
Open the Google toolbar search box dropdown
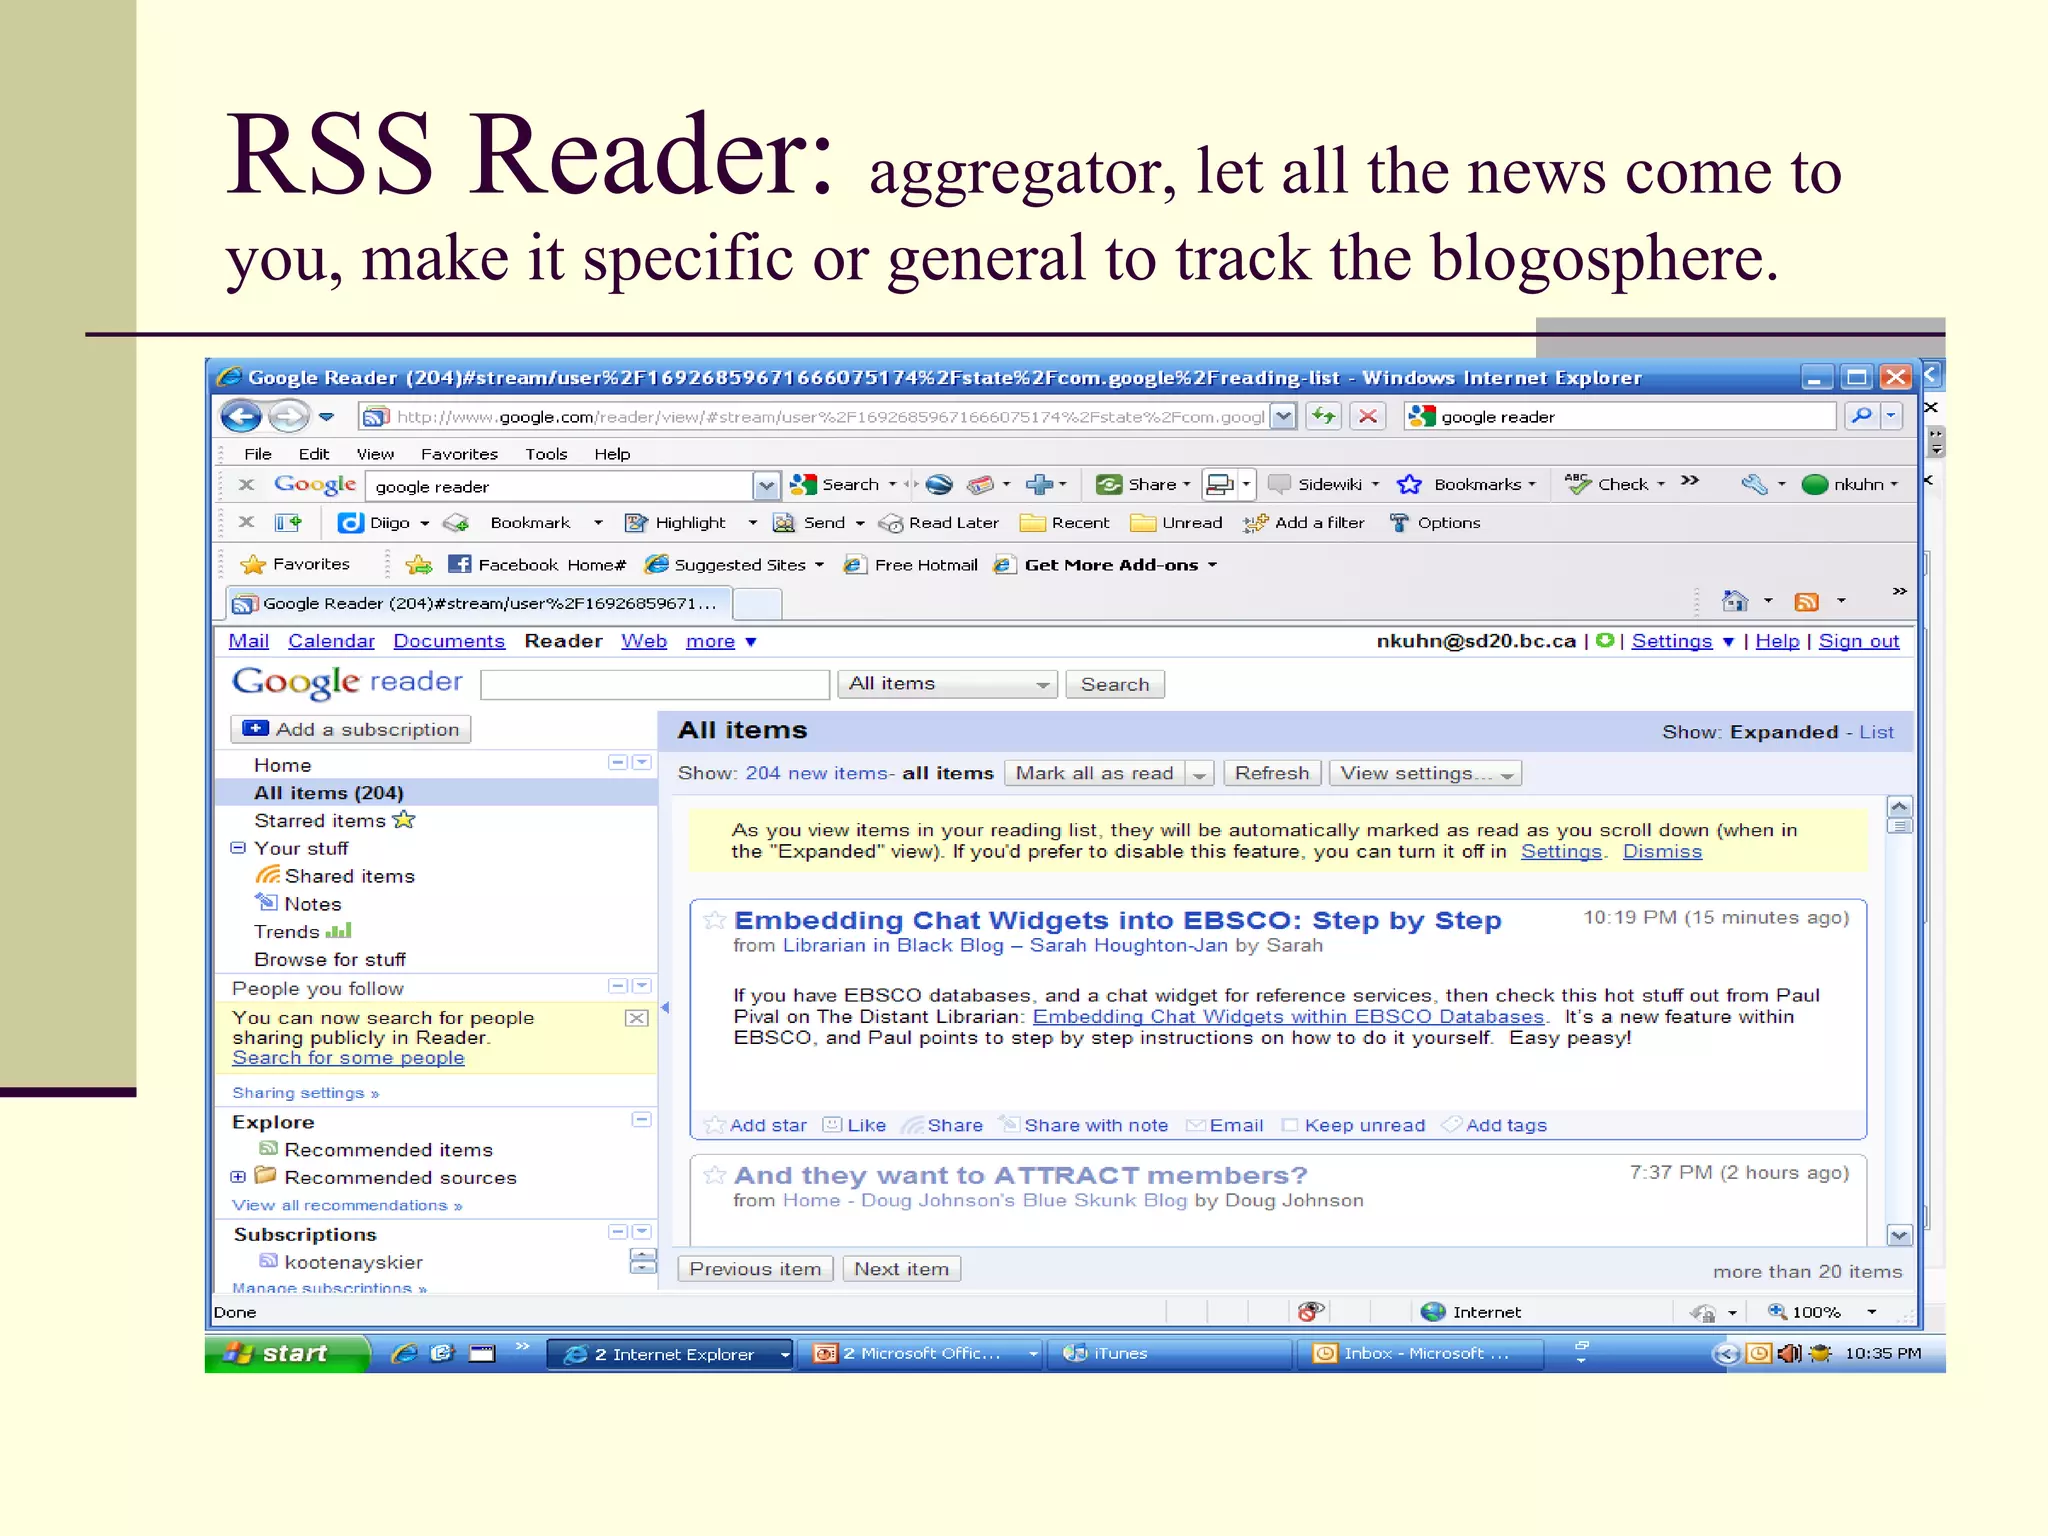click(765, 486)
